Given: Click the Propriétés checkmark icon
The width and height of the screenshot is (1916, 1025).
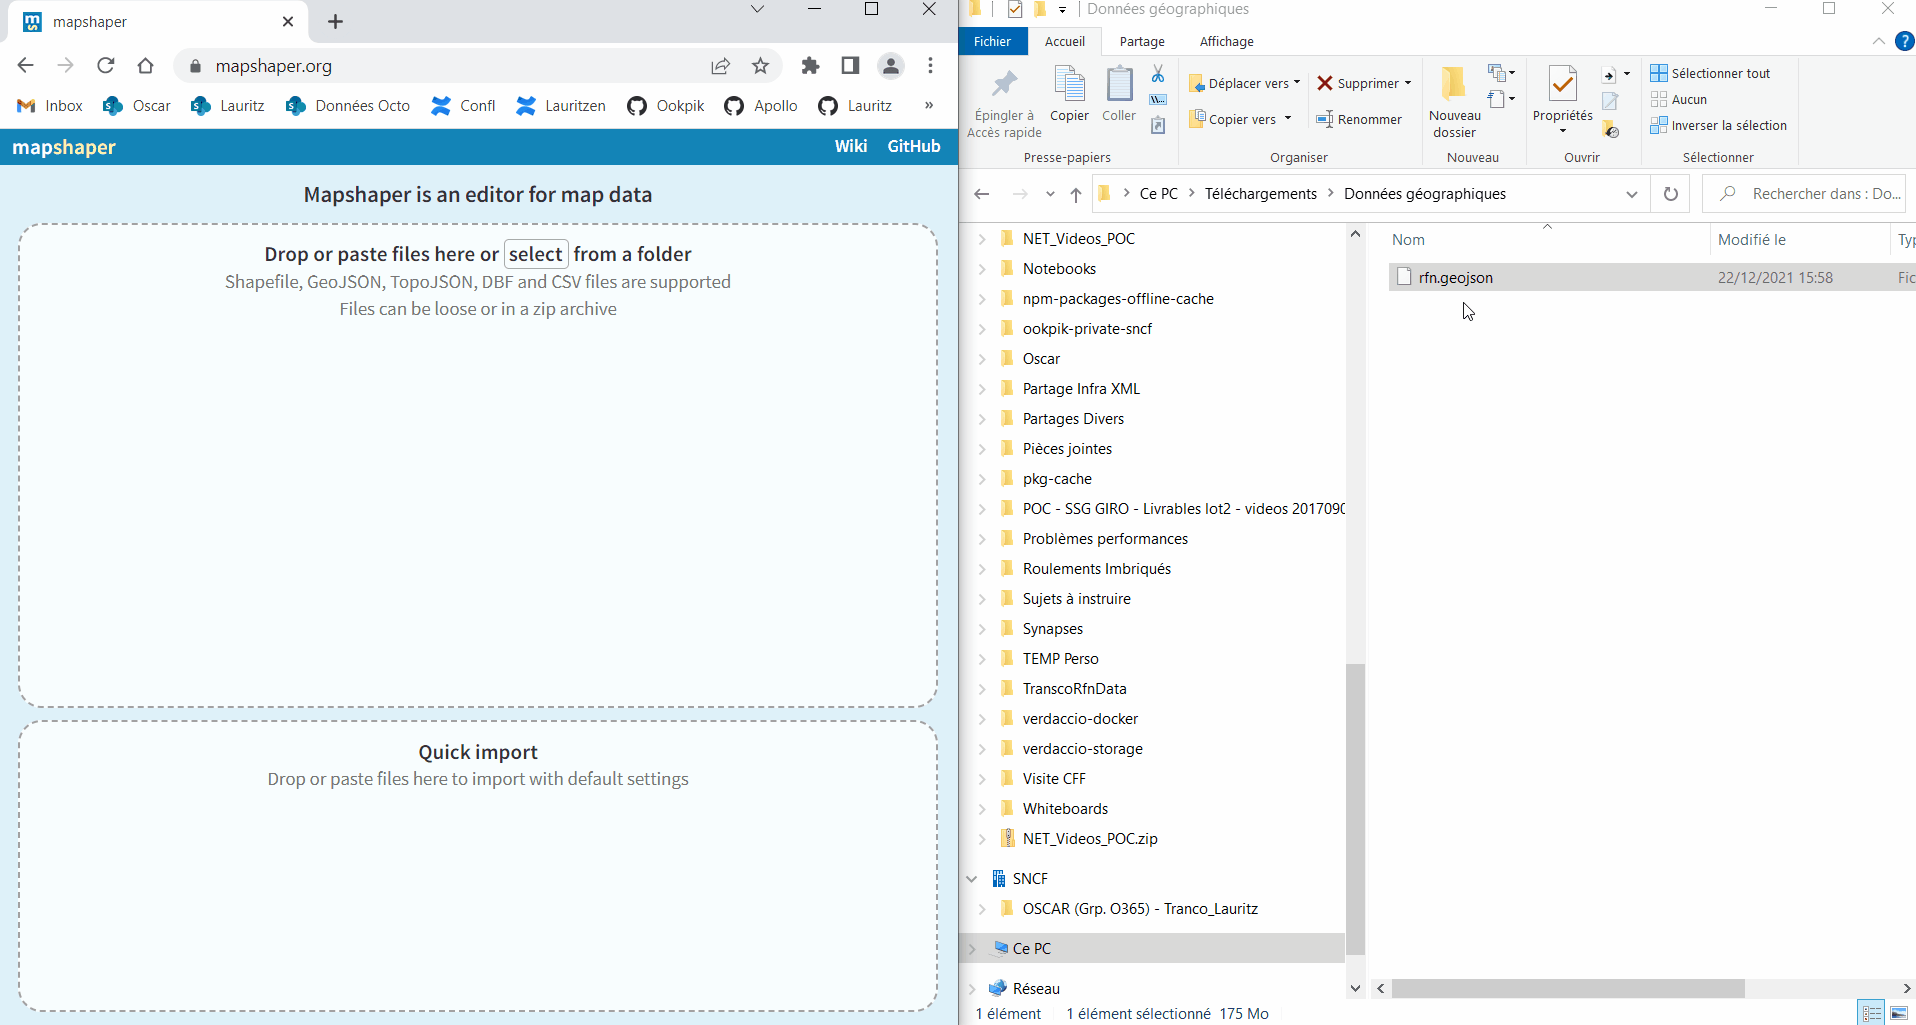Looking at the screenshot, I should 1562,85.
